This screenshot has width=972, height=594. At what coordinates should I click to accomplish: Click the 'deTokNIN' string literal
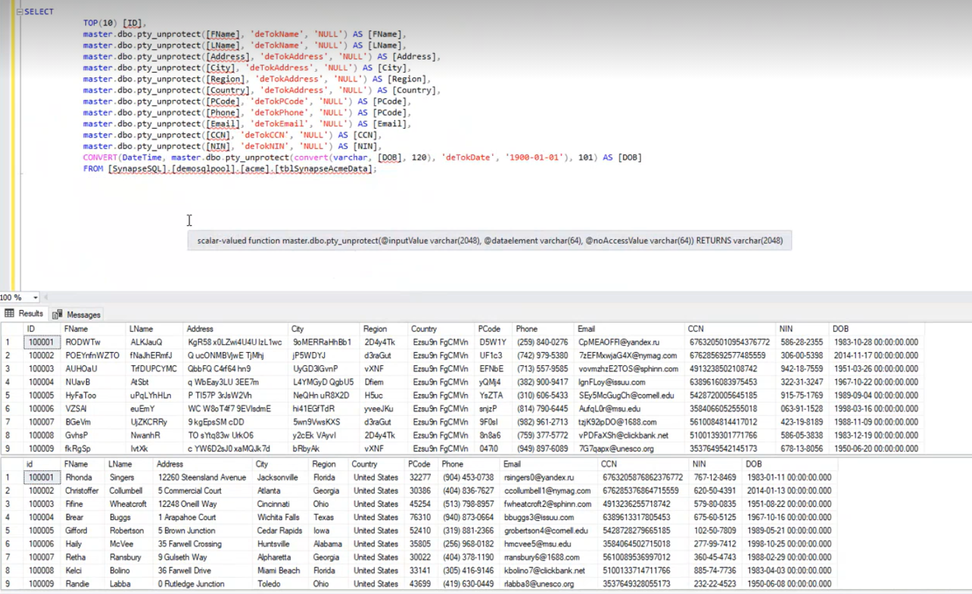(x=266, y=146)
